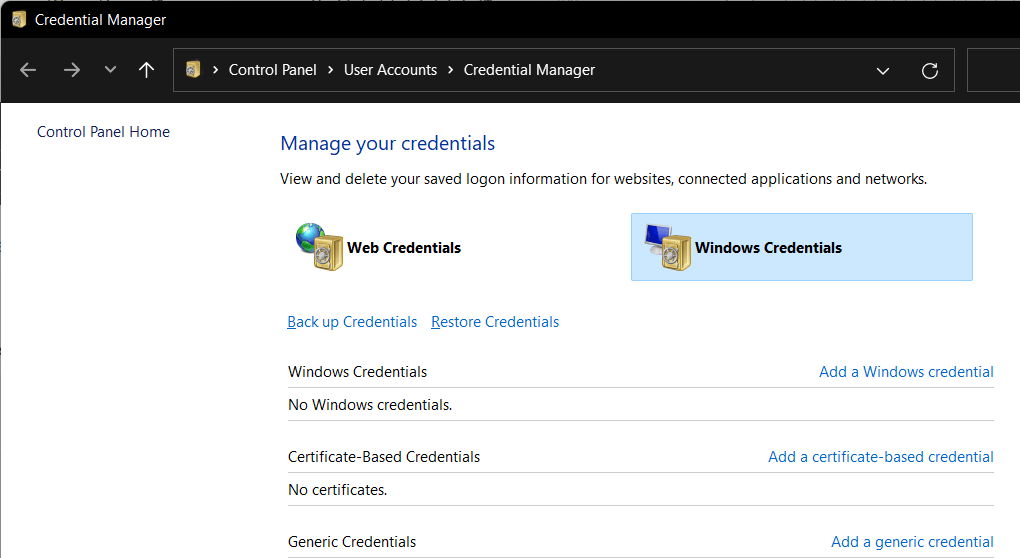1020x558 pixels.
Task: Go back using the back arrow
Action: click(28, 70)
